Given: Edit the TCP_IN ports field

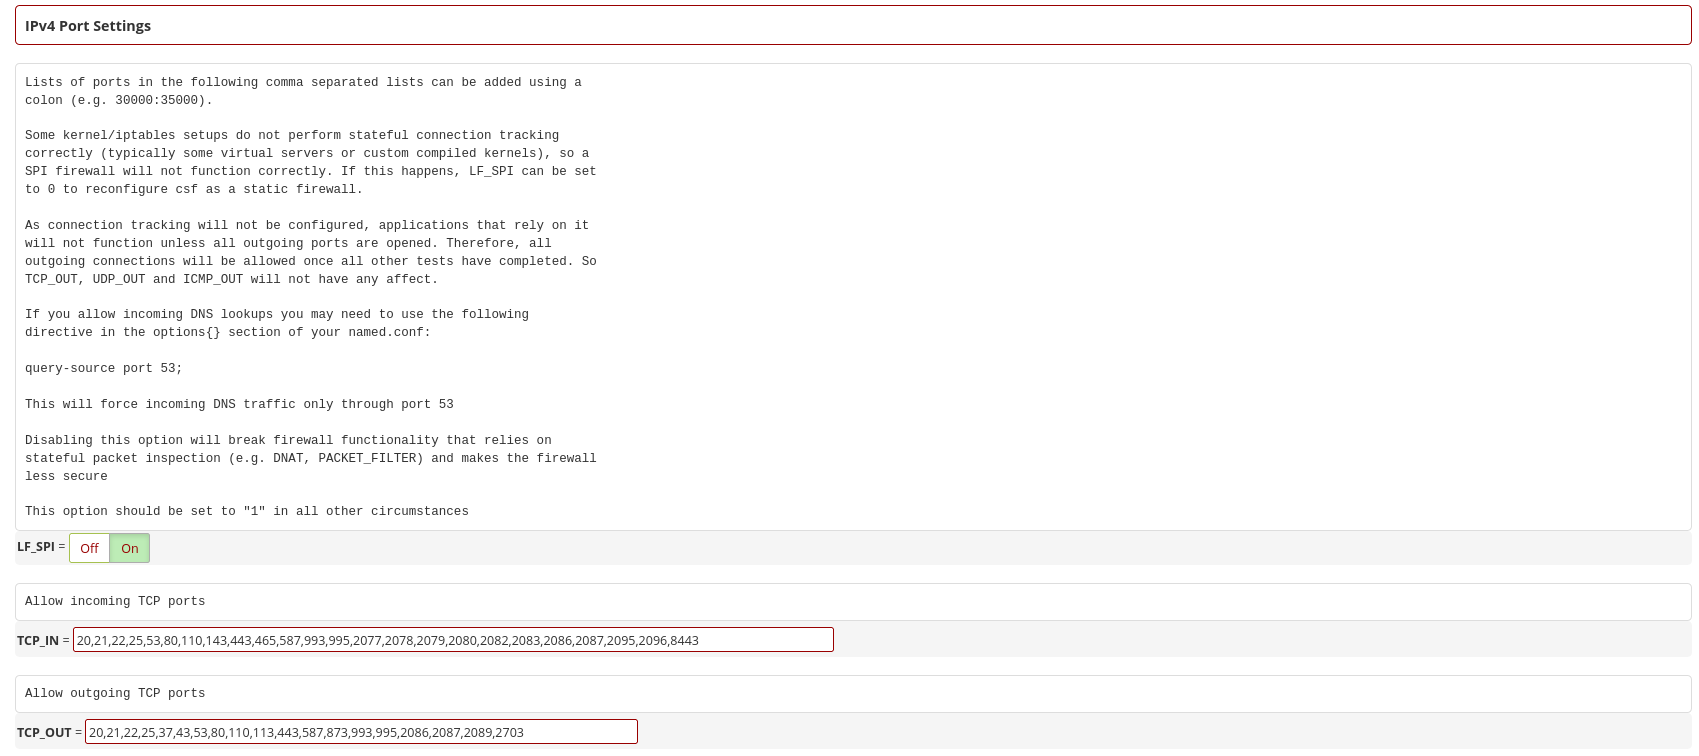Looking at the screenshot, I should pyautogui.click(x=453, y=640).
